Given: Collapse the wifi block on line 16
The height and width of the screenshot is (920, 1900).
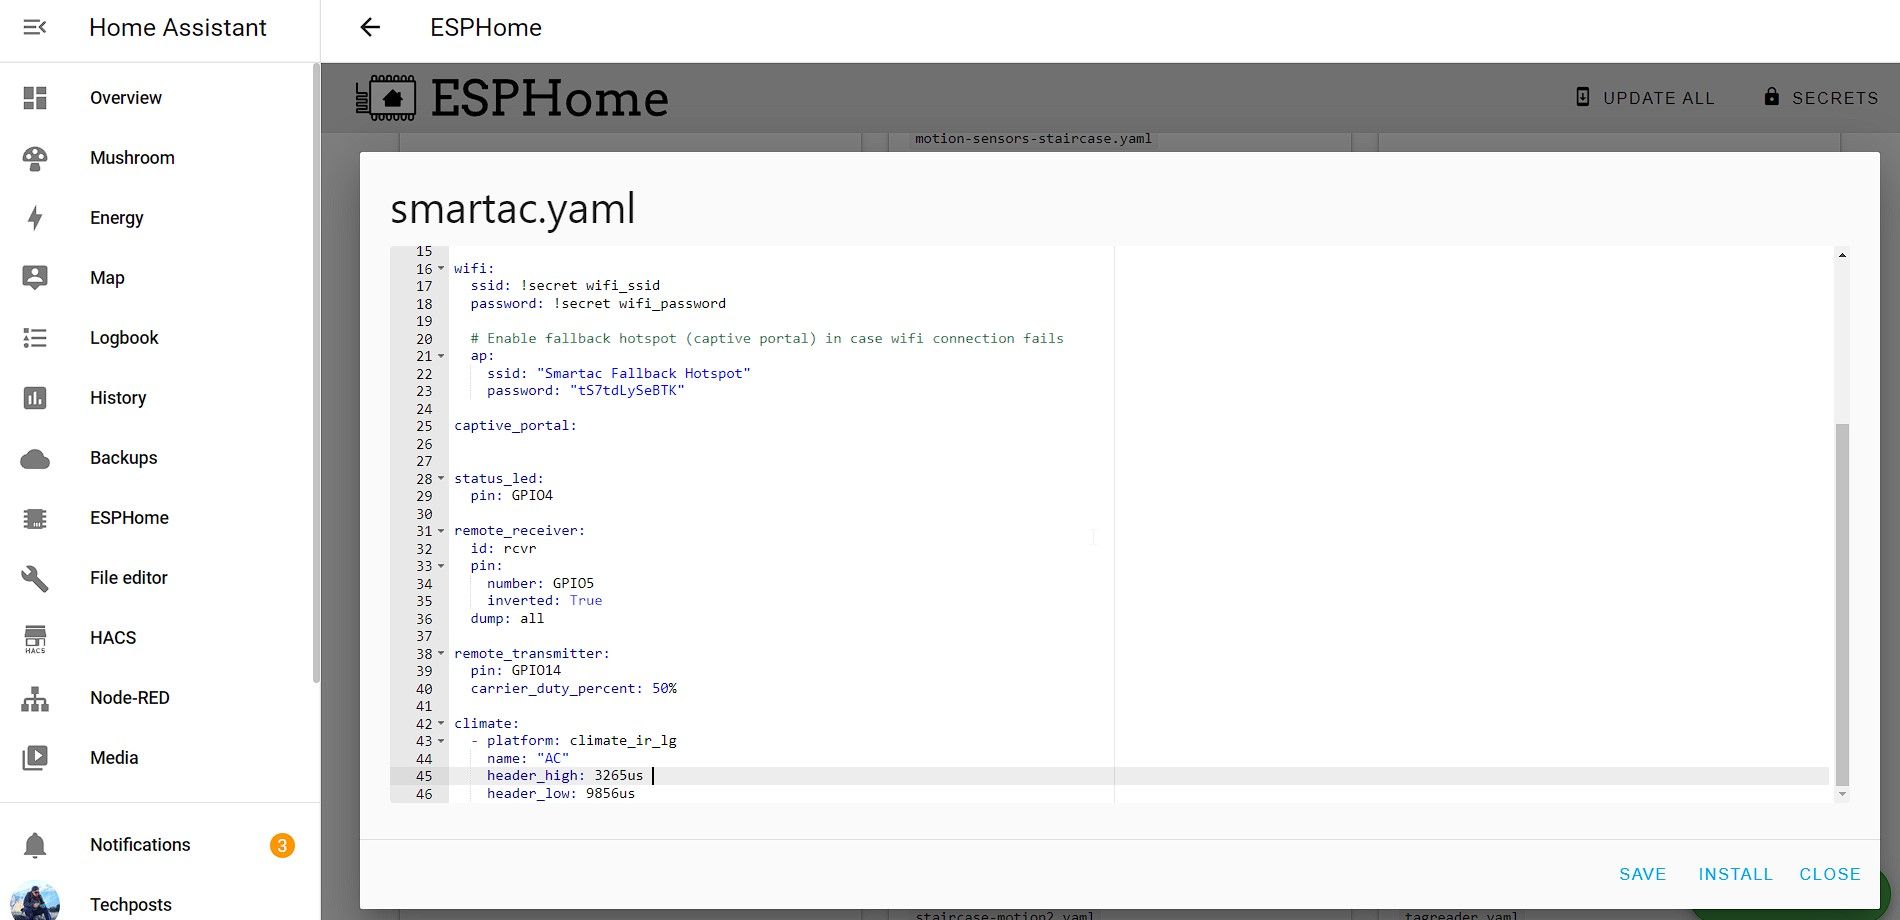Looking at the screenshot, I should tap(441, 268).
